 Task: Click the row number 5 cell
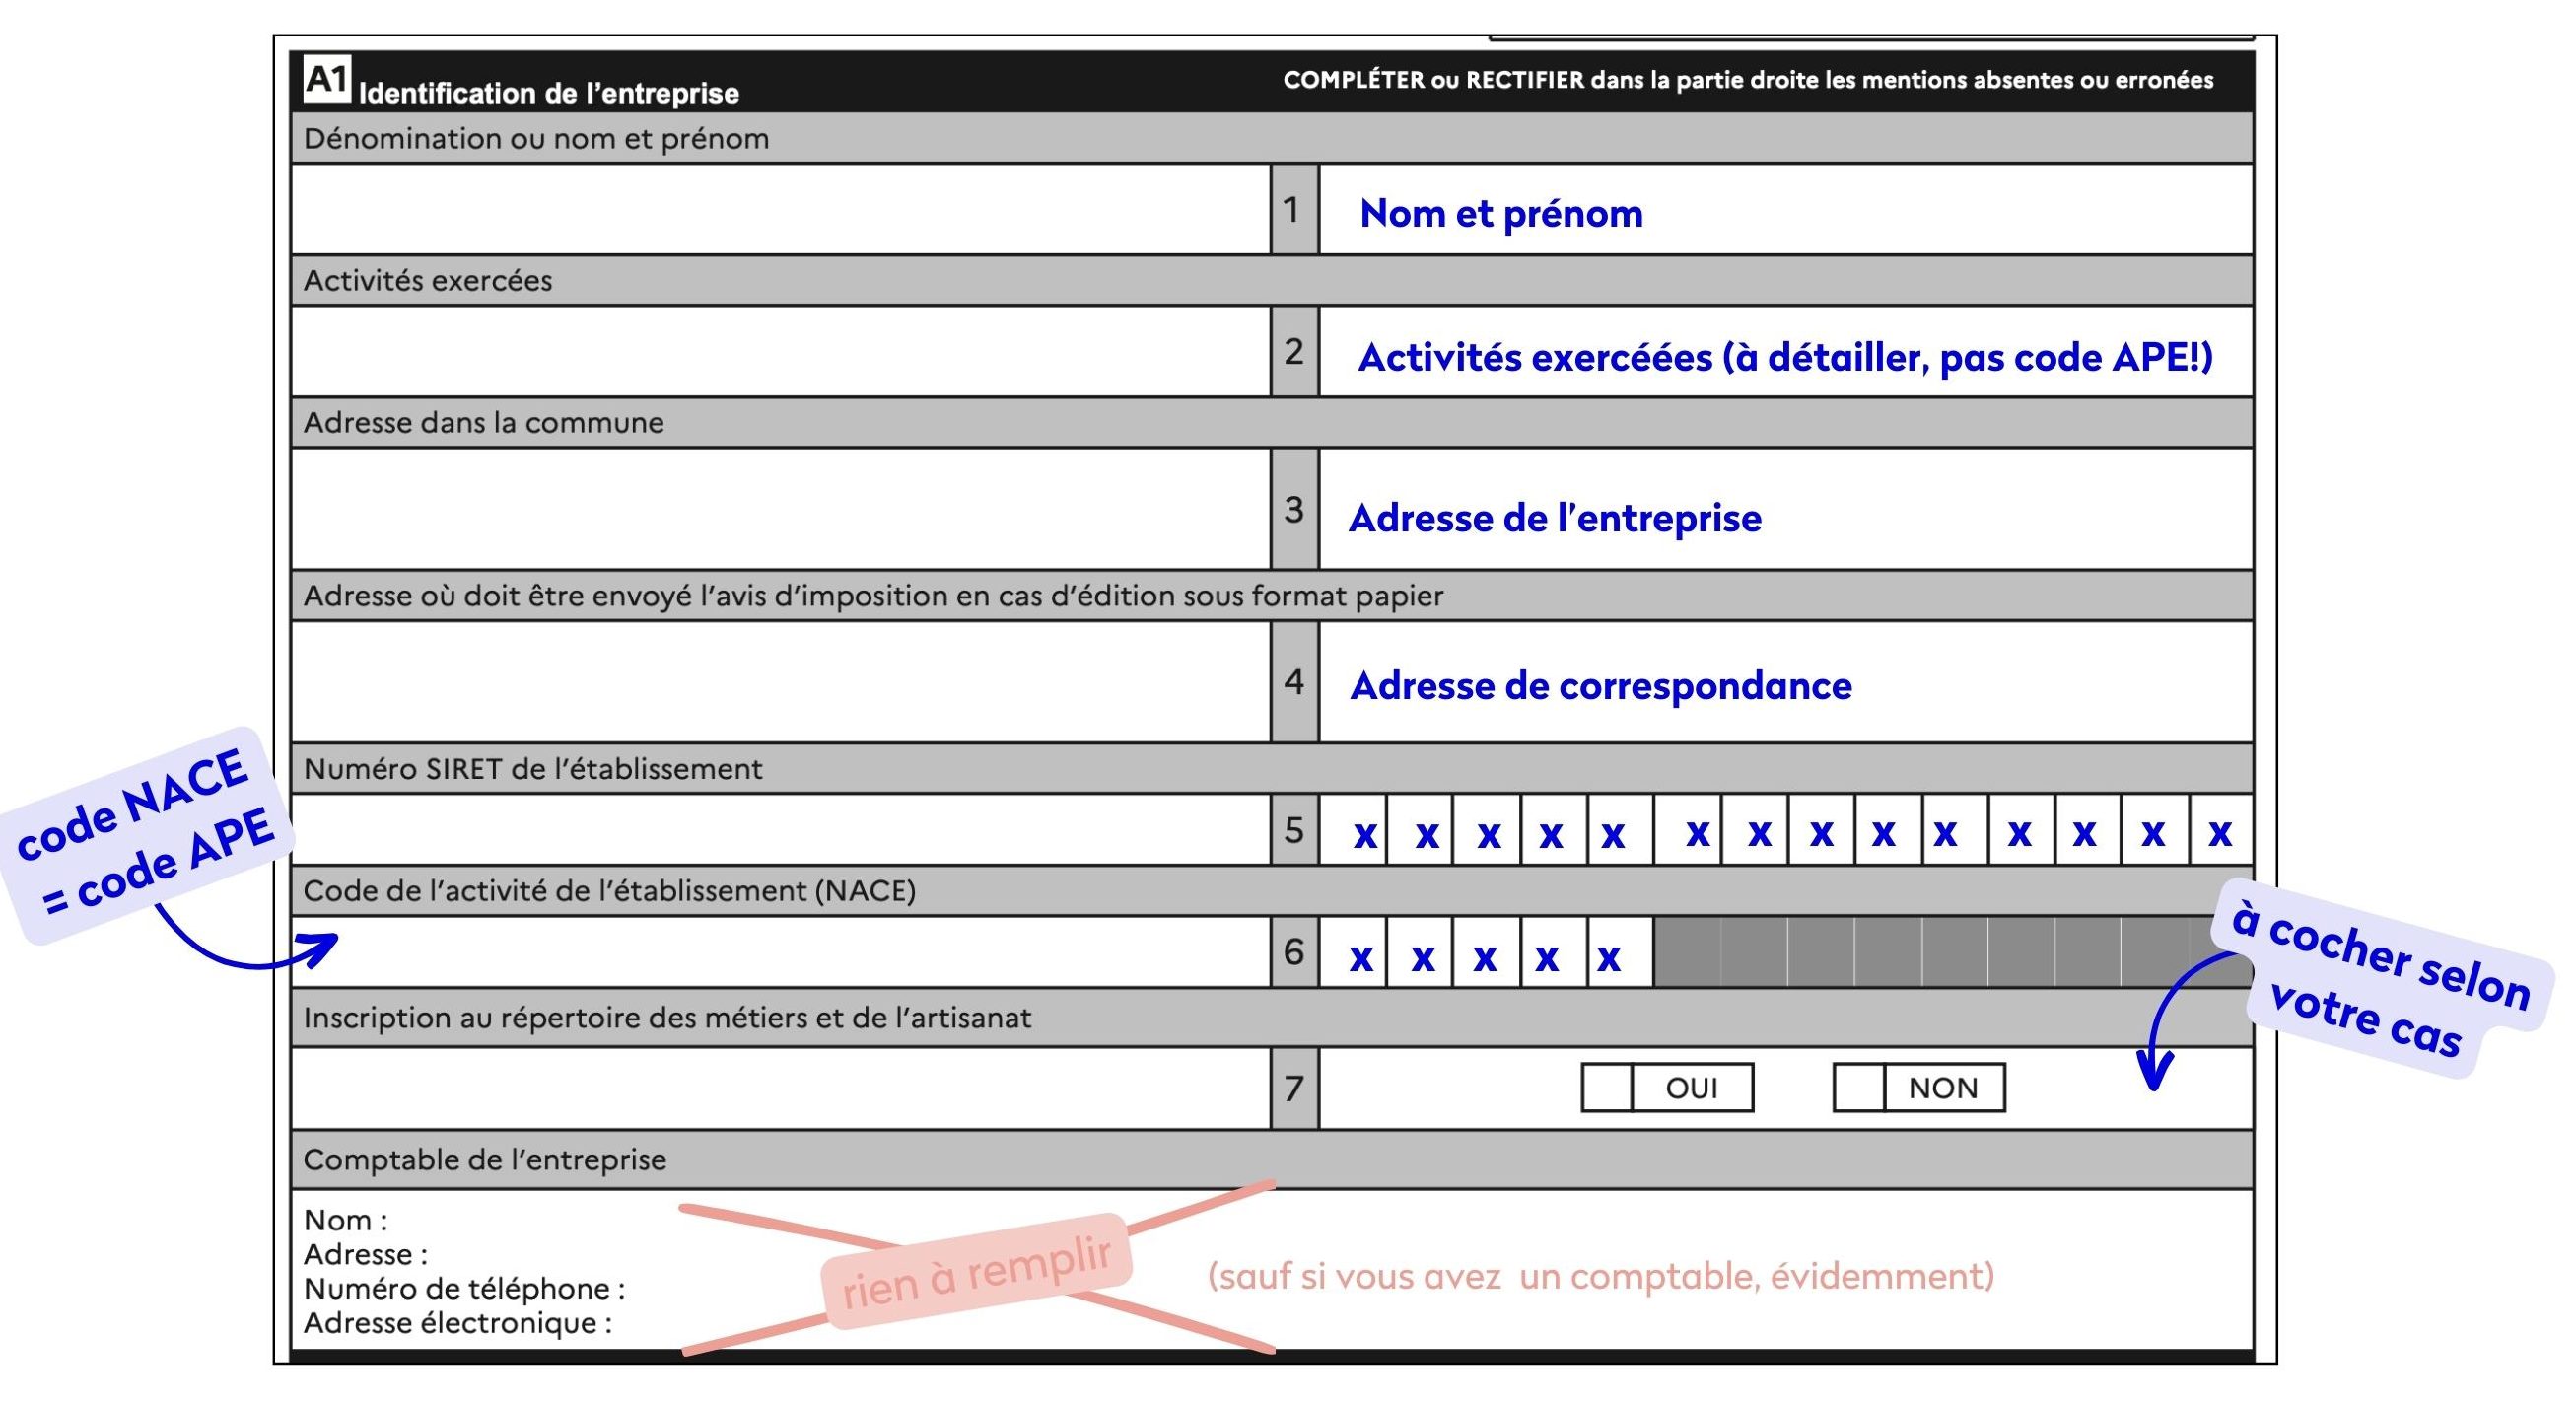(1295, 830)
